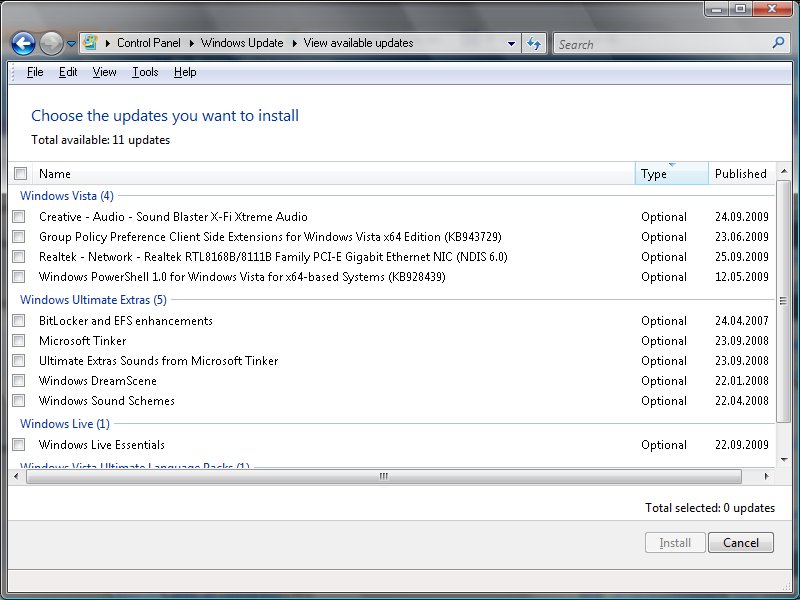Click Optional type in Microsoft Tinker row
The width and height of the screenshot is (800, 600).
(664, 341)
